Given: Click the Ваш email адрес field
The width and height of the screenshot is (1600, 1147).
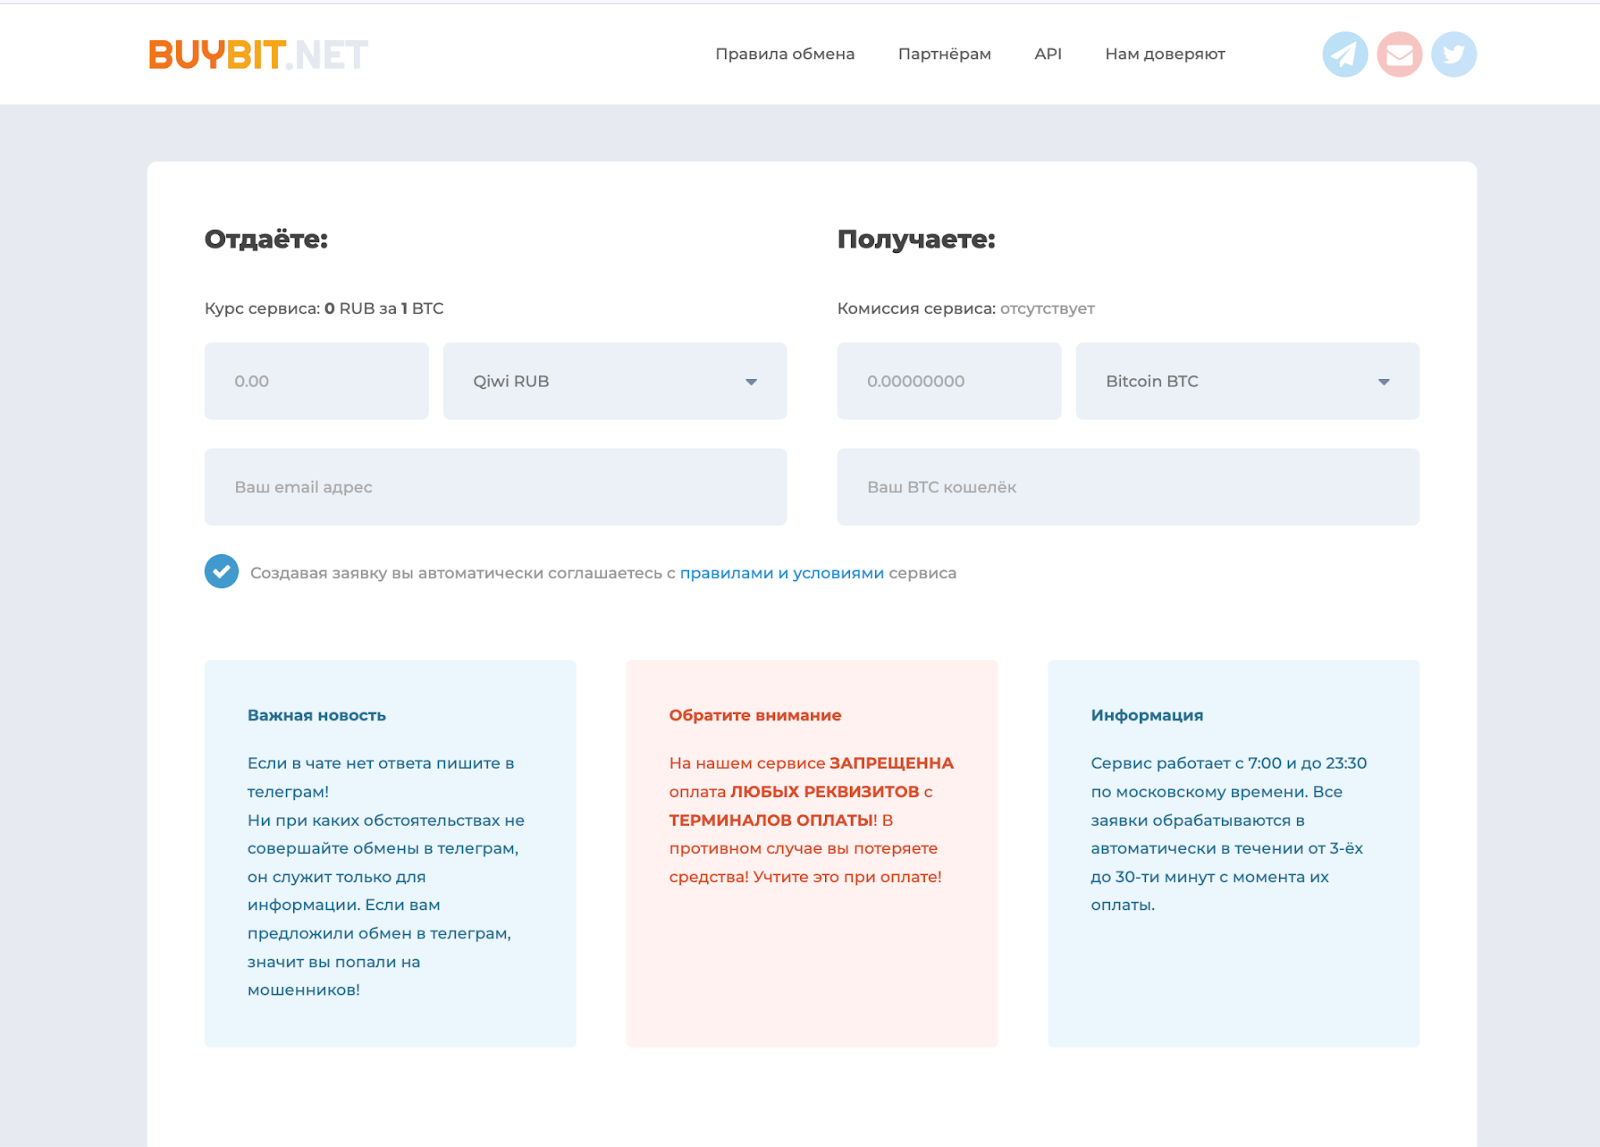Looking at the screenshot, I should (x=495, y=487).
